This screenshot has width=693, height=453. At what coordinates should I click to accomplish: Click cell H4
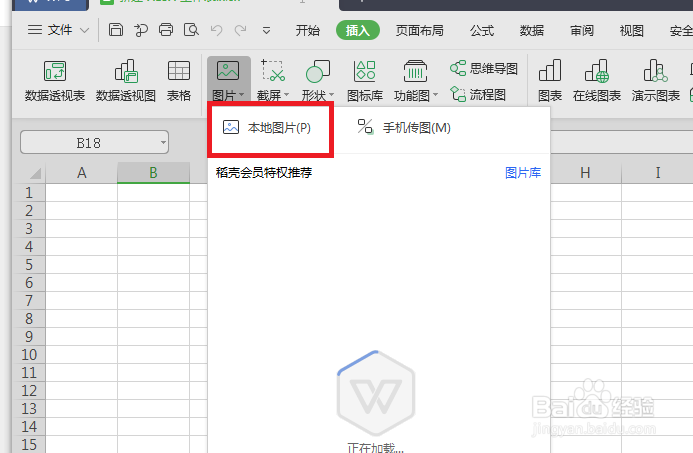click(586, 247)
